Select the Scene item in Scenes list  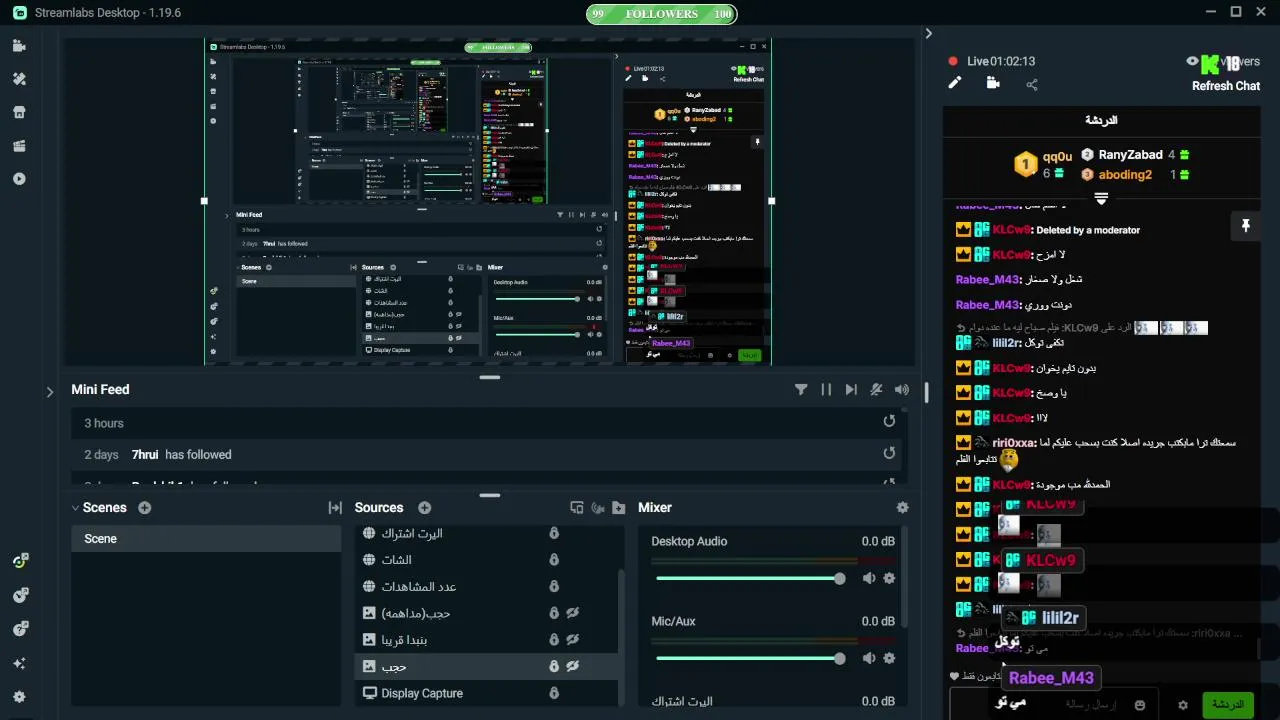[x=206, y=539]
